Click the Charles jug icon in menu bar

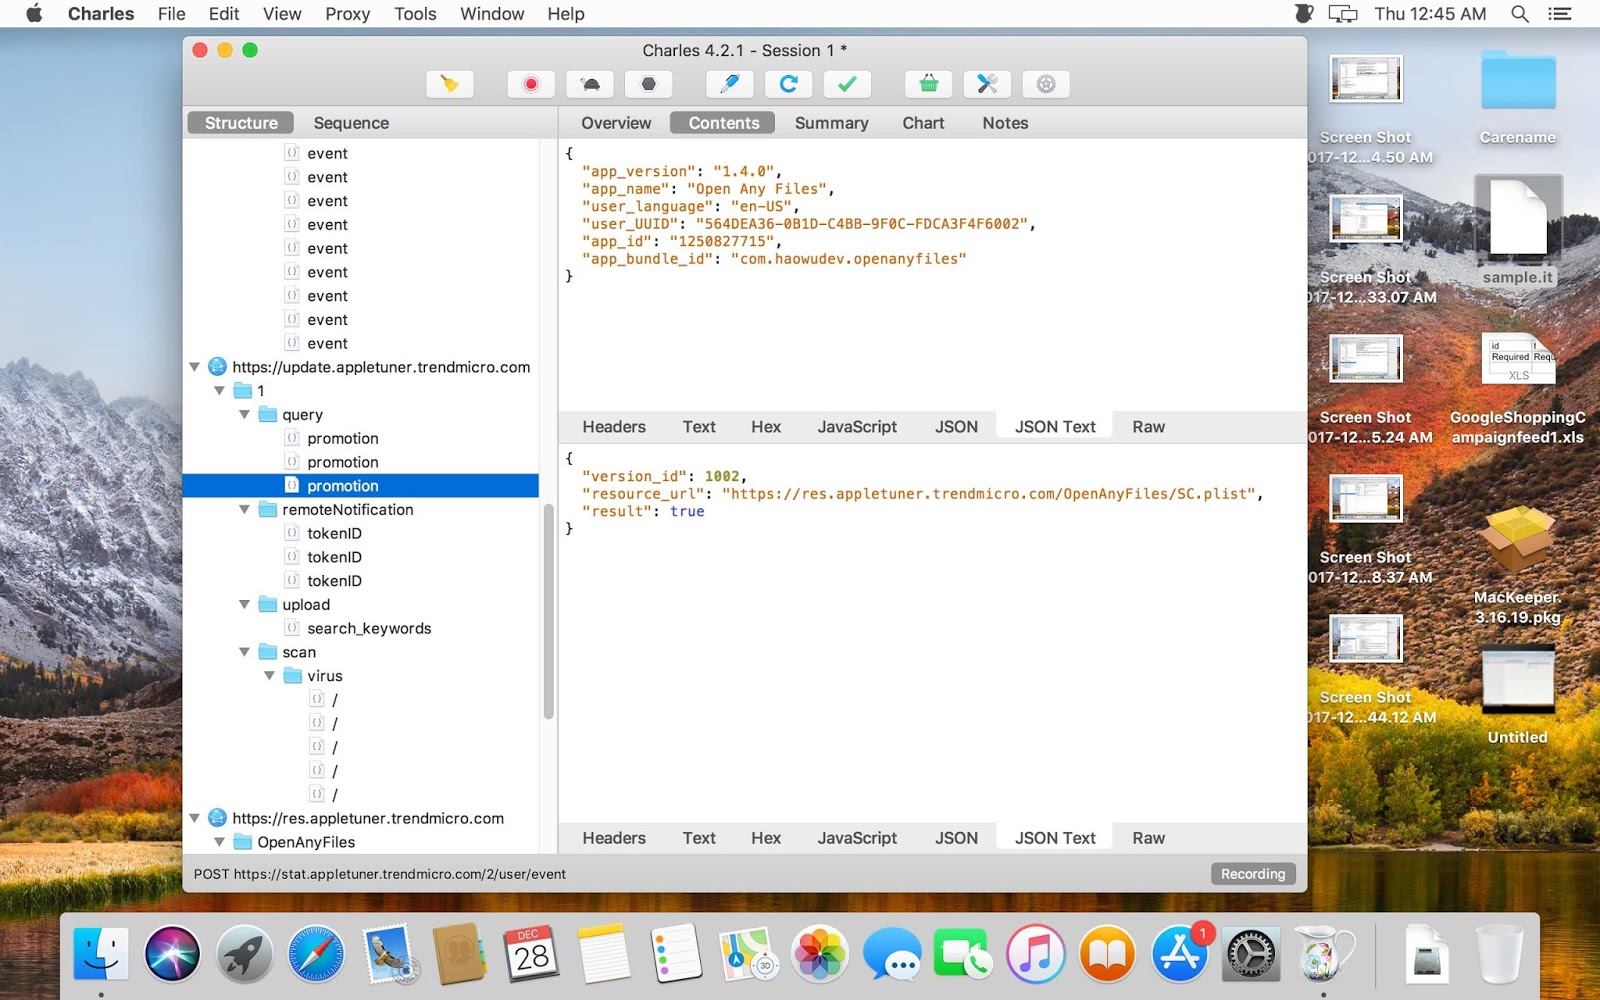pos(1303,14)
